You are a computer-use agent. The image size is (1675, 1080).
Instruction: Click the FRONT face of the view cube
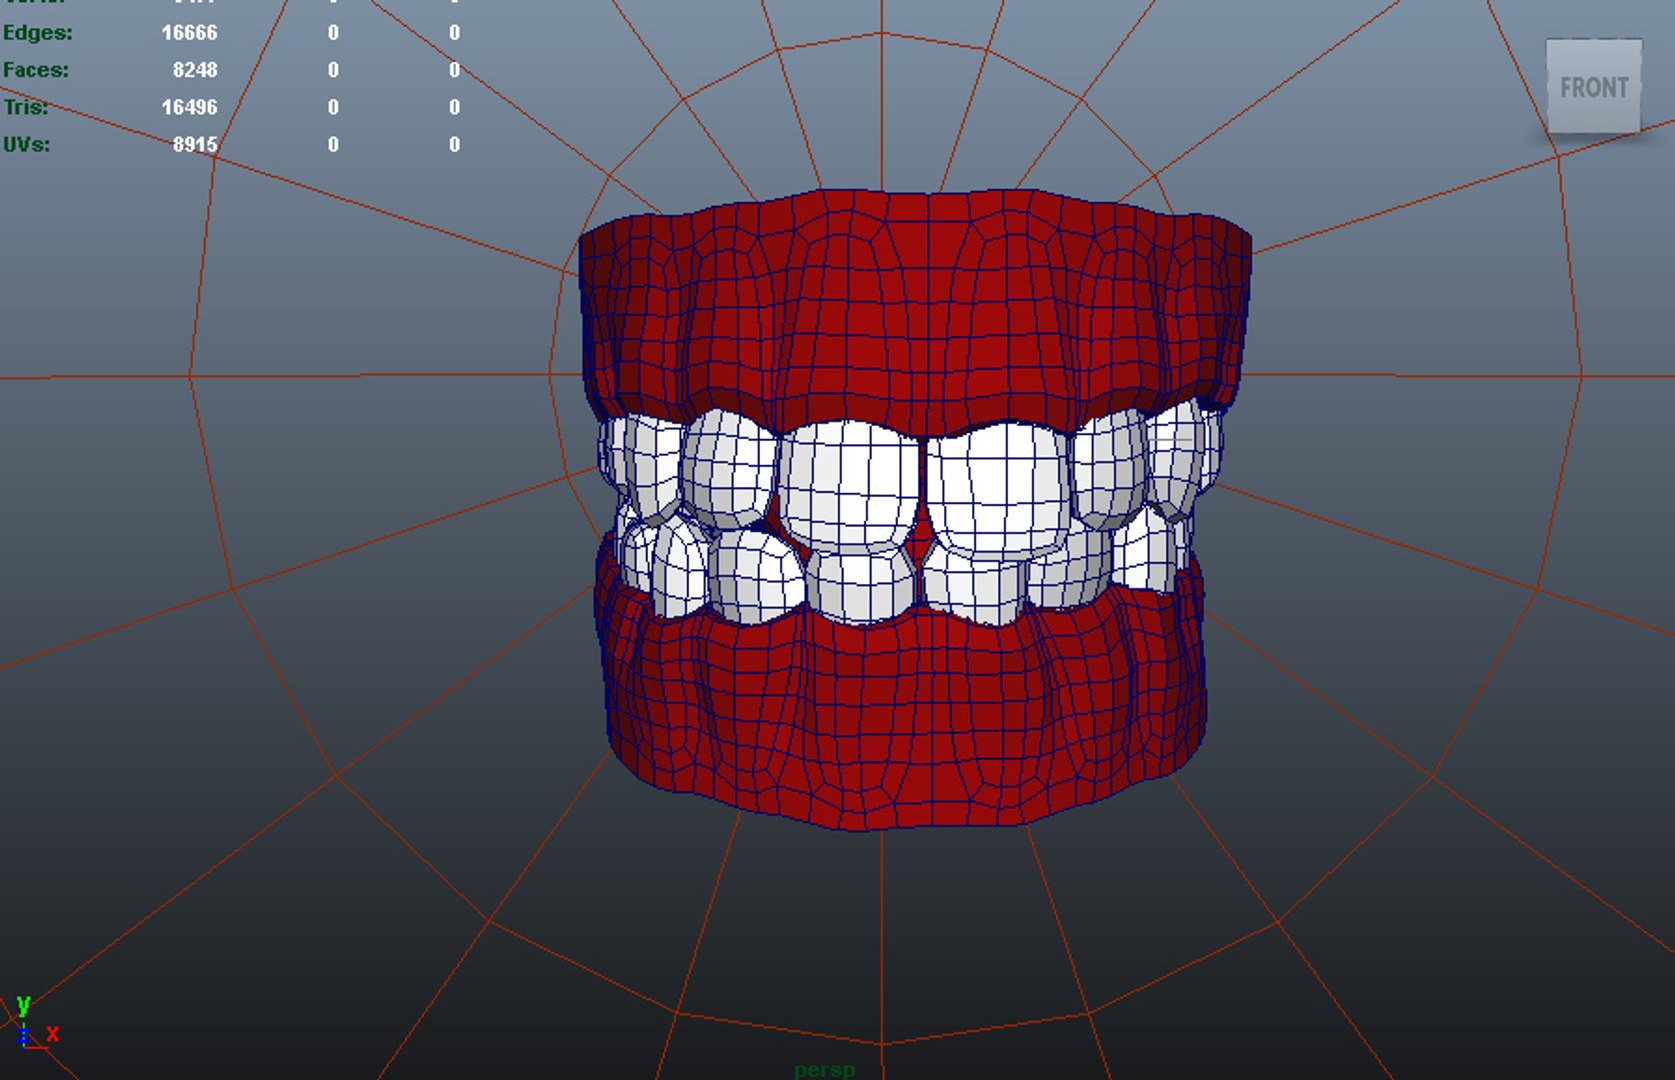tap(1593, 87)
